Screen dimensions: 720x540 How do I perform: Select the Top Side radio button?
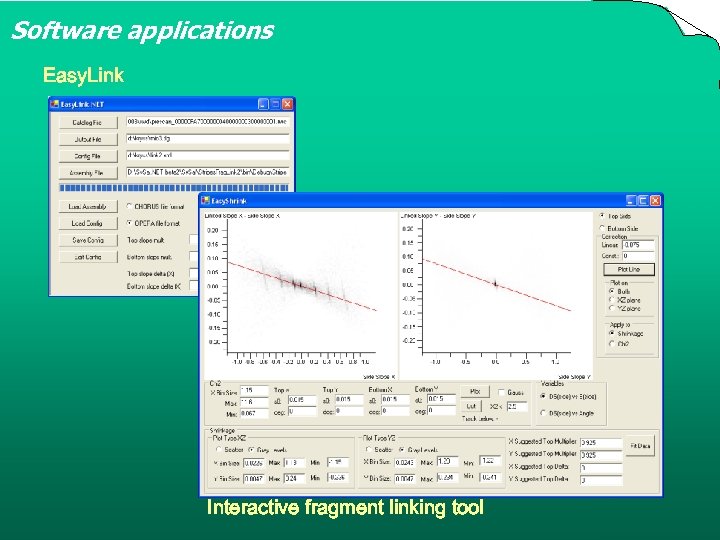pos(602,216)
